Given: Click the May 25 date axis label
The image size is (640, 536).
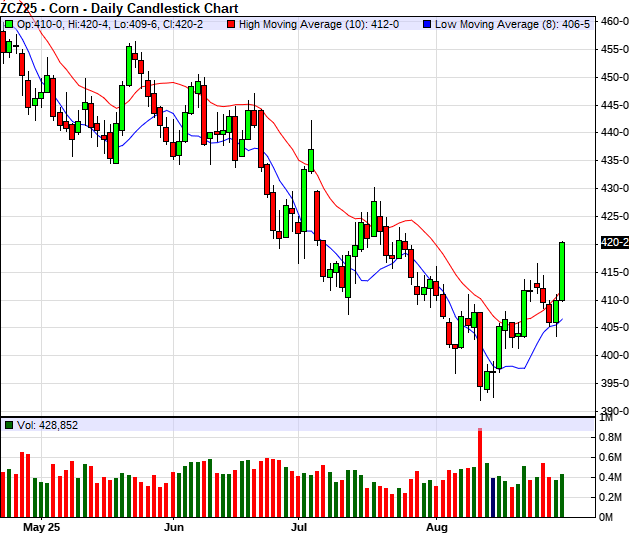Looking at the screenshot, I should coord(41,525).
